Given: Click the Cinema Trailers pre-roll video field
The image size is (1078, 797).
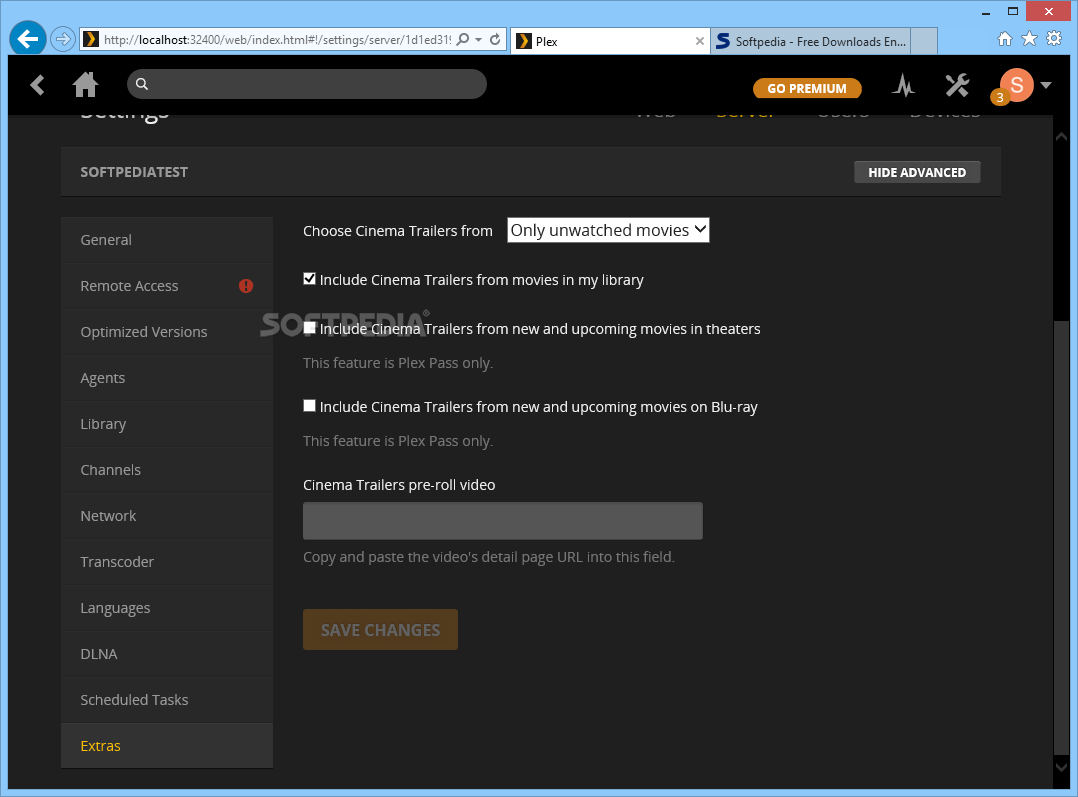Looking at the screenshot, I should (503, 521).
